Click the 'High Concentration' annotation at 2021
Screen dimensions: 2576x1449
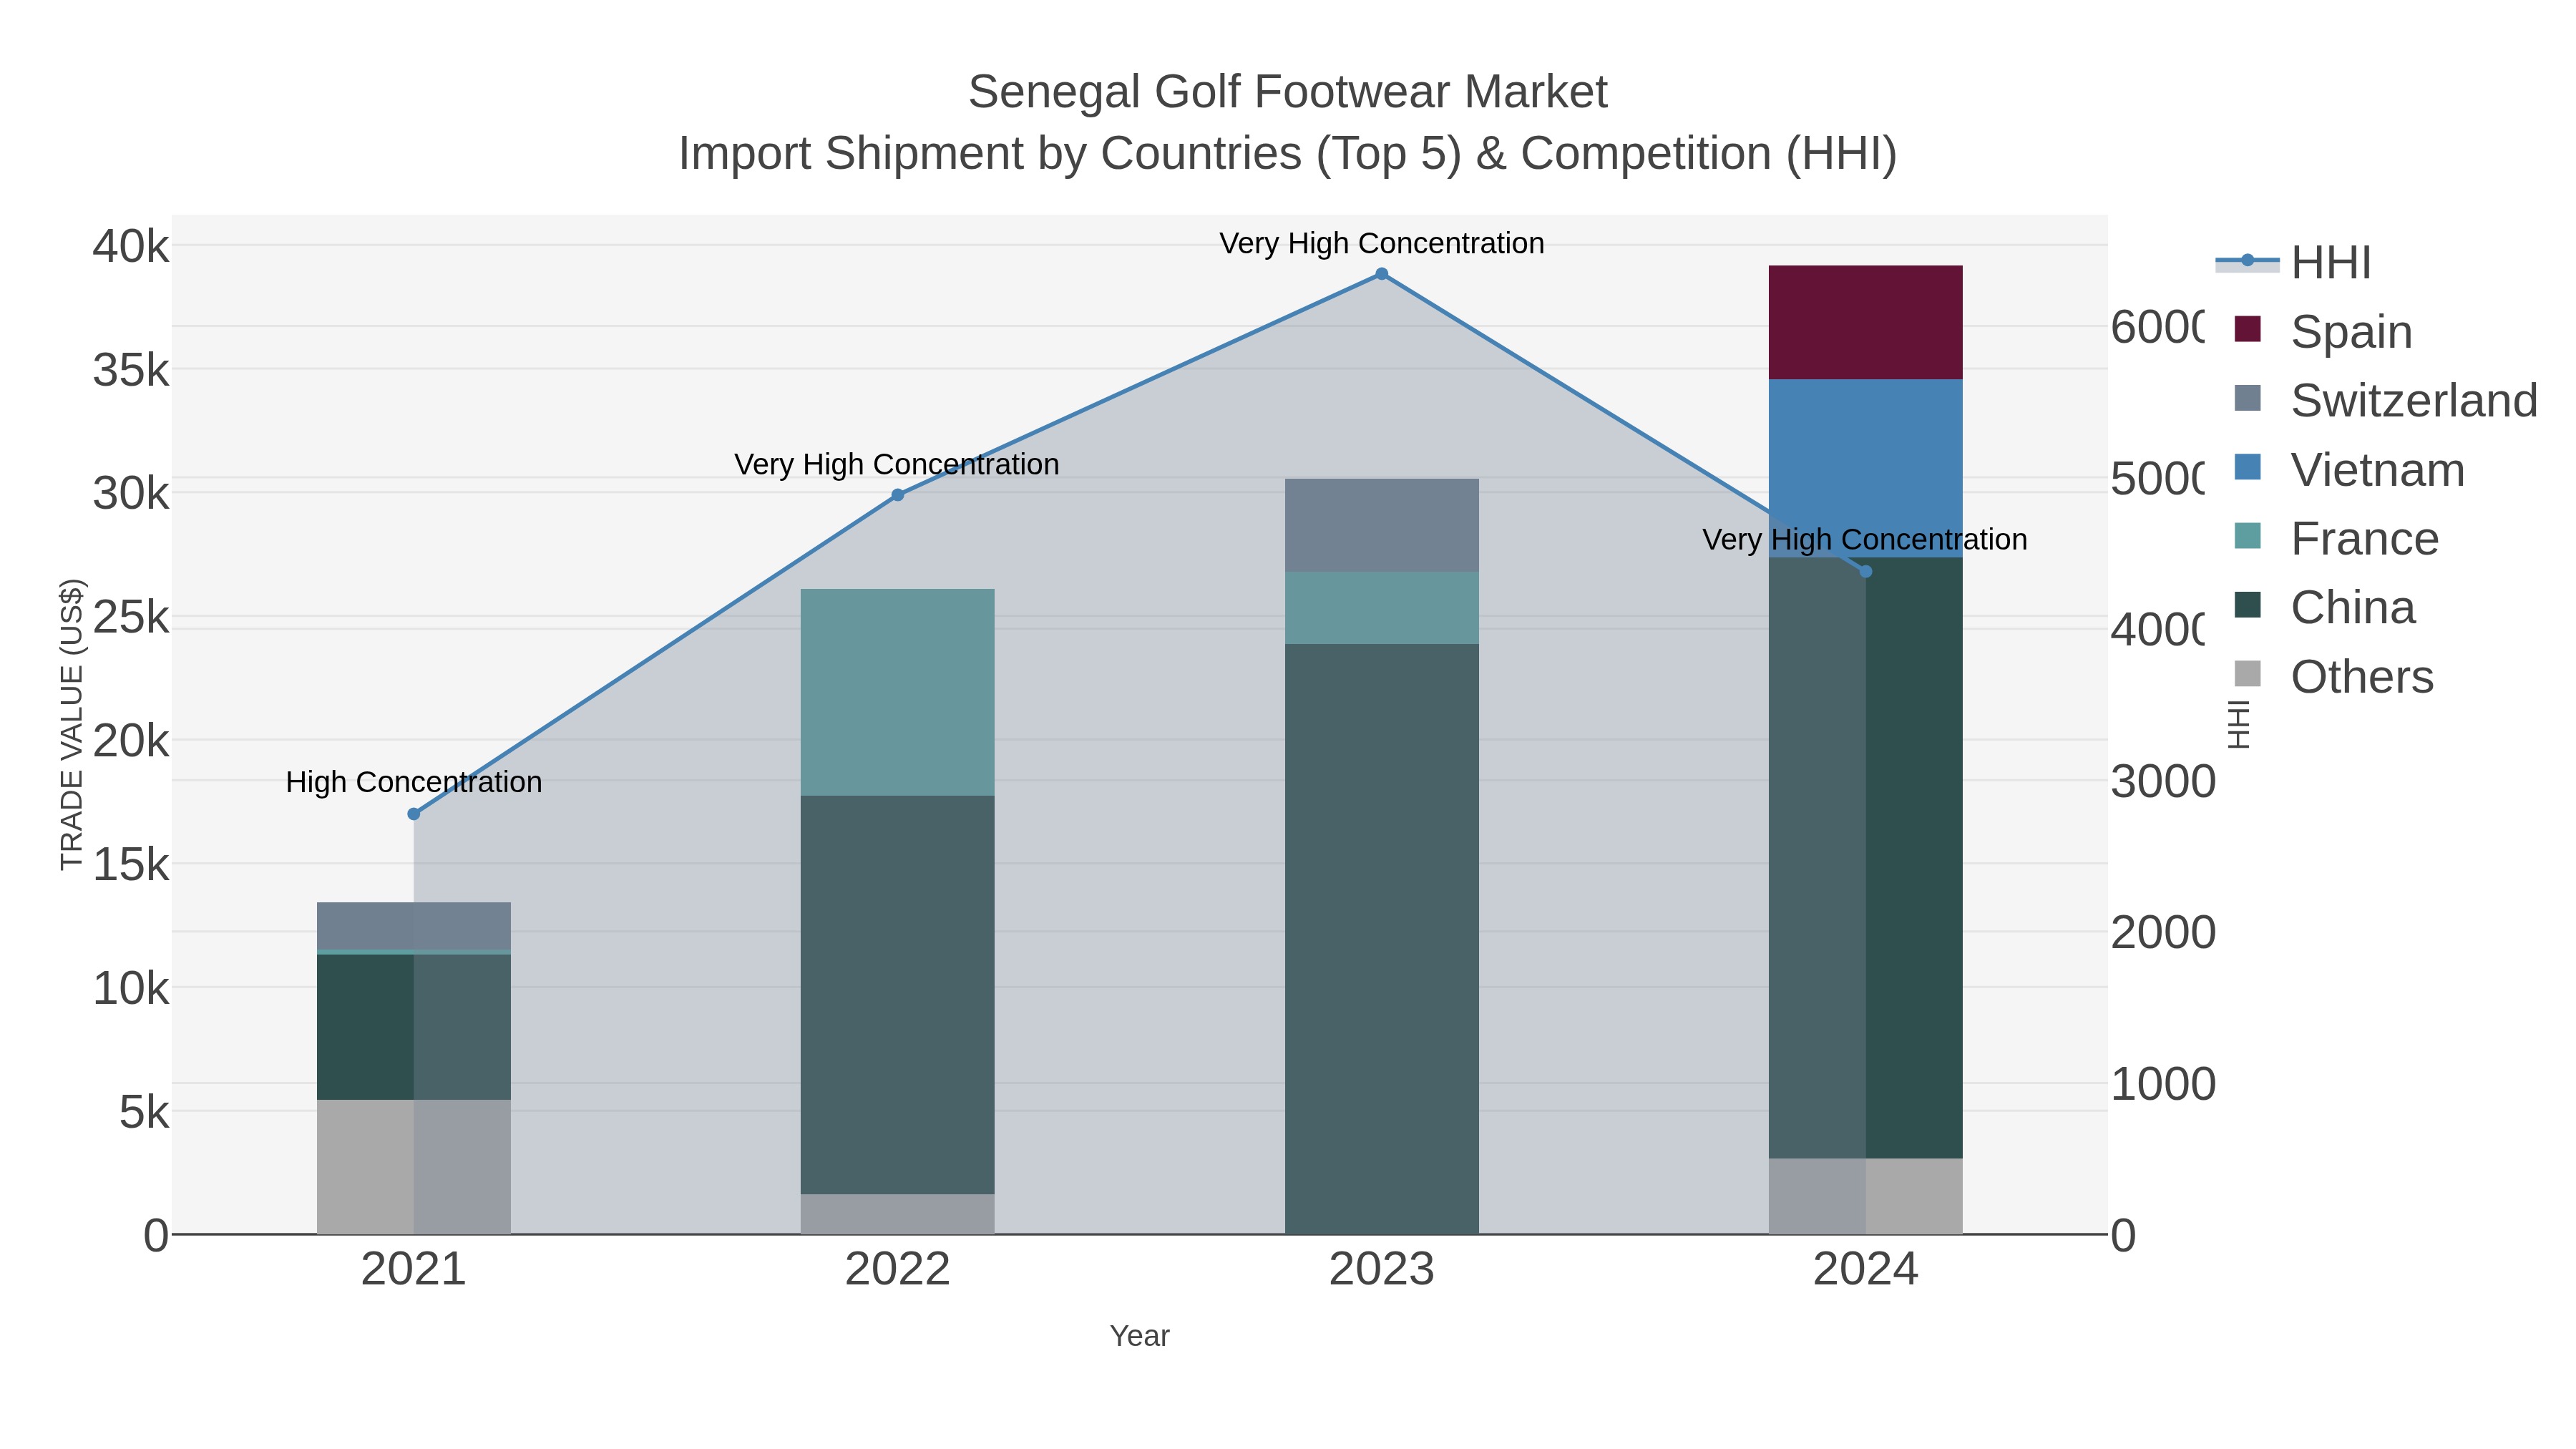(x=414, y=782)
